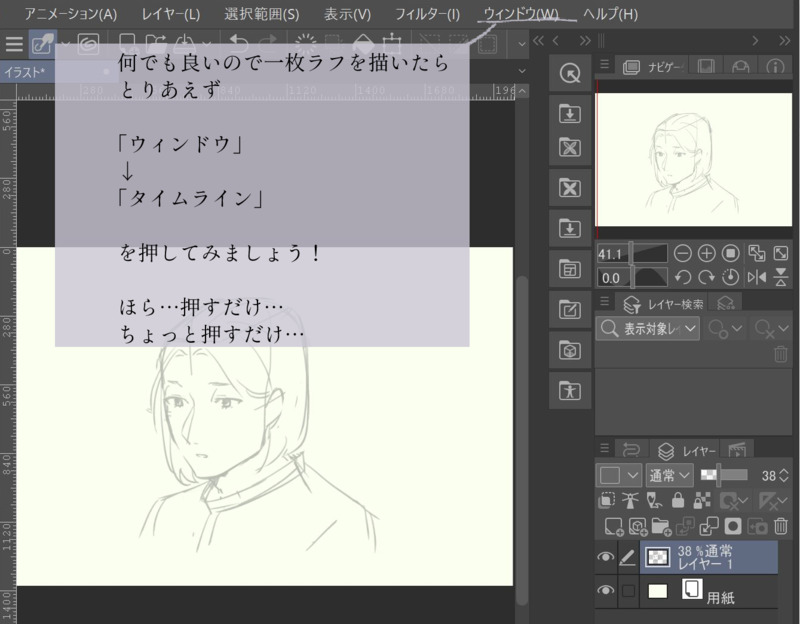Reset canvas rotation in Navigator
Image resolution: width=800 pixels, height=624 pixels.
tap(730, 277)
